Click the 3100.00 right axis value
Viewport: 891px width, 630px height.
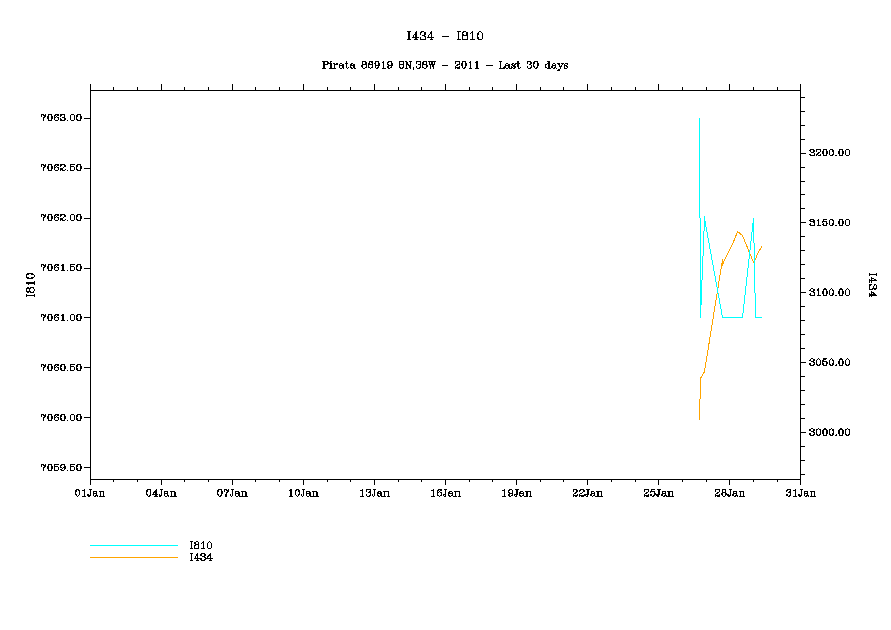[830, 293]
